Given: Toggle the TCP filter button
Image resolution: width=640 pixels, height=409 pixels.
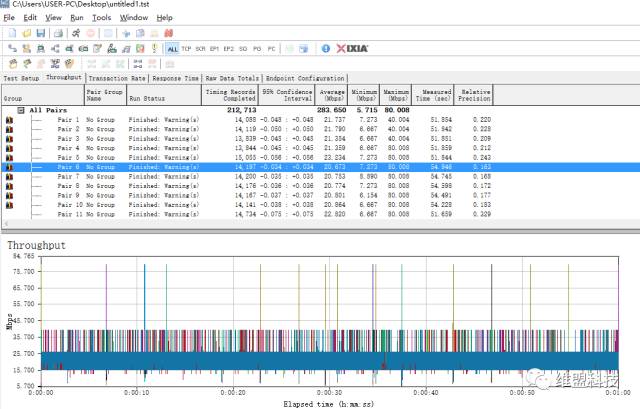Looking at the screenshot, I should (x=186, y=48).
